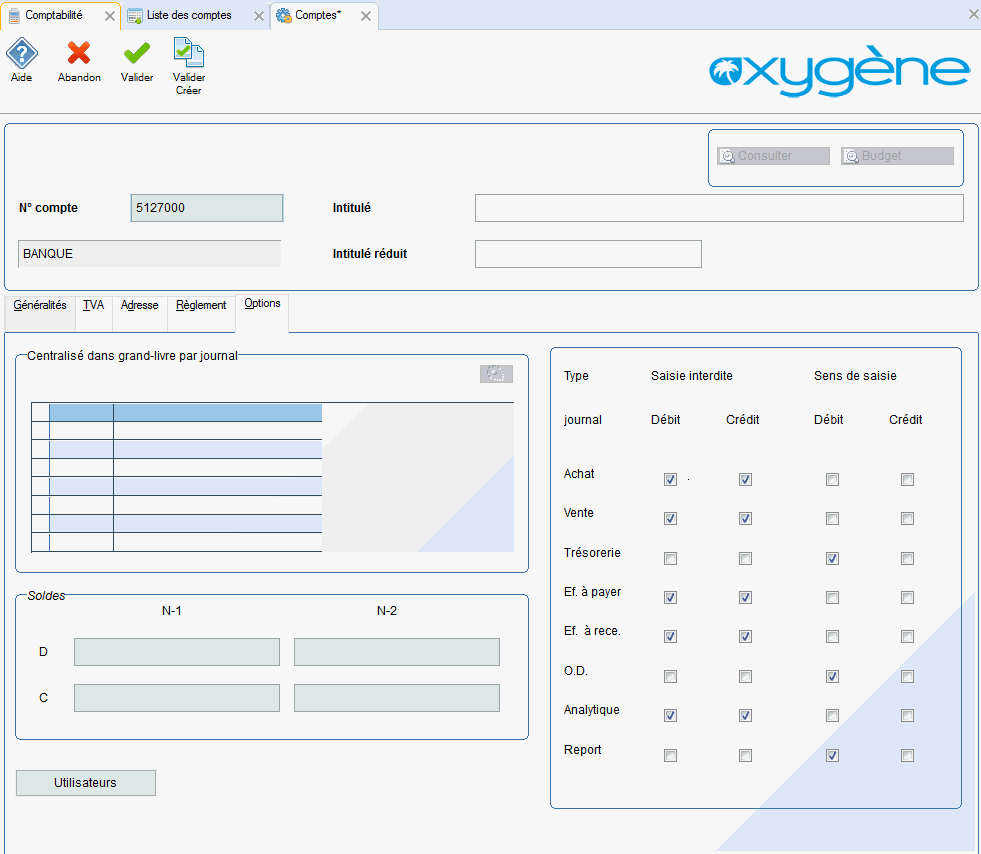981x854 pixels.
Task: Uncheck Ef. à payer saisie interdite Crédit
Action: [745, 597]
